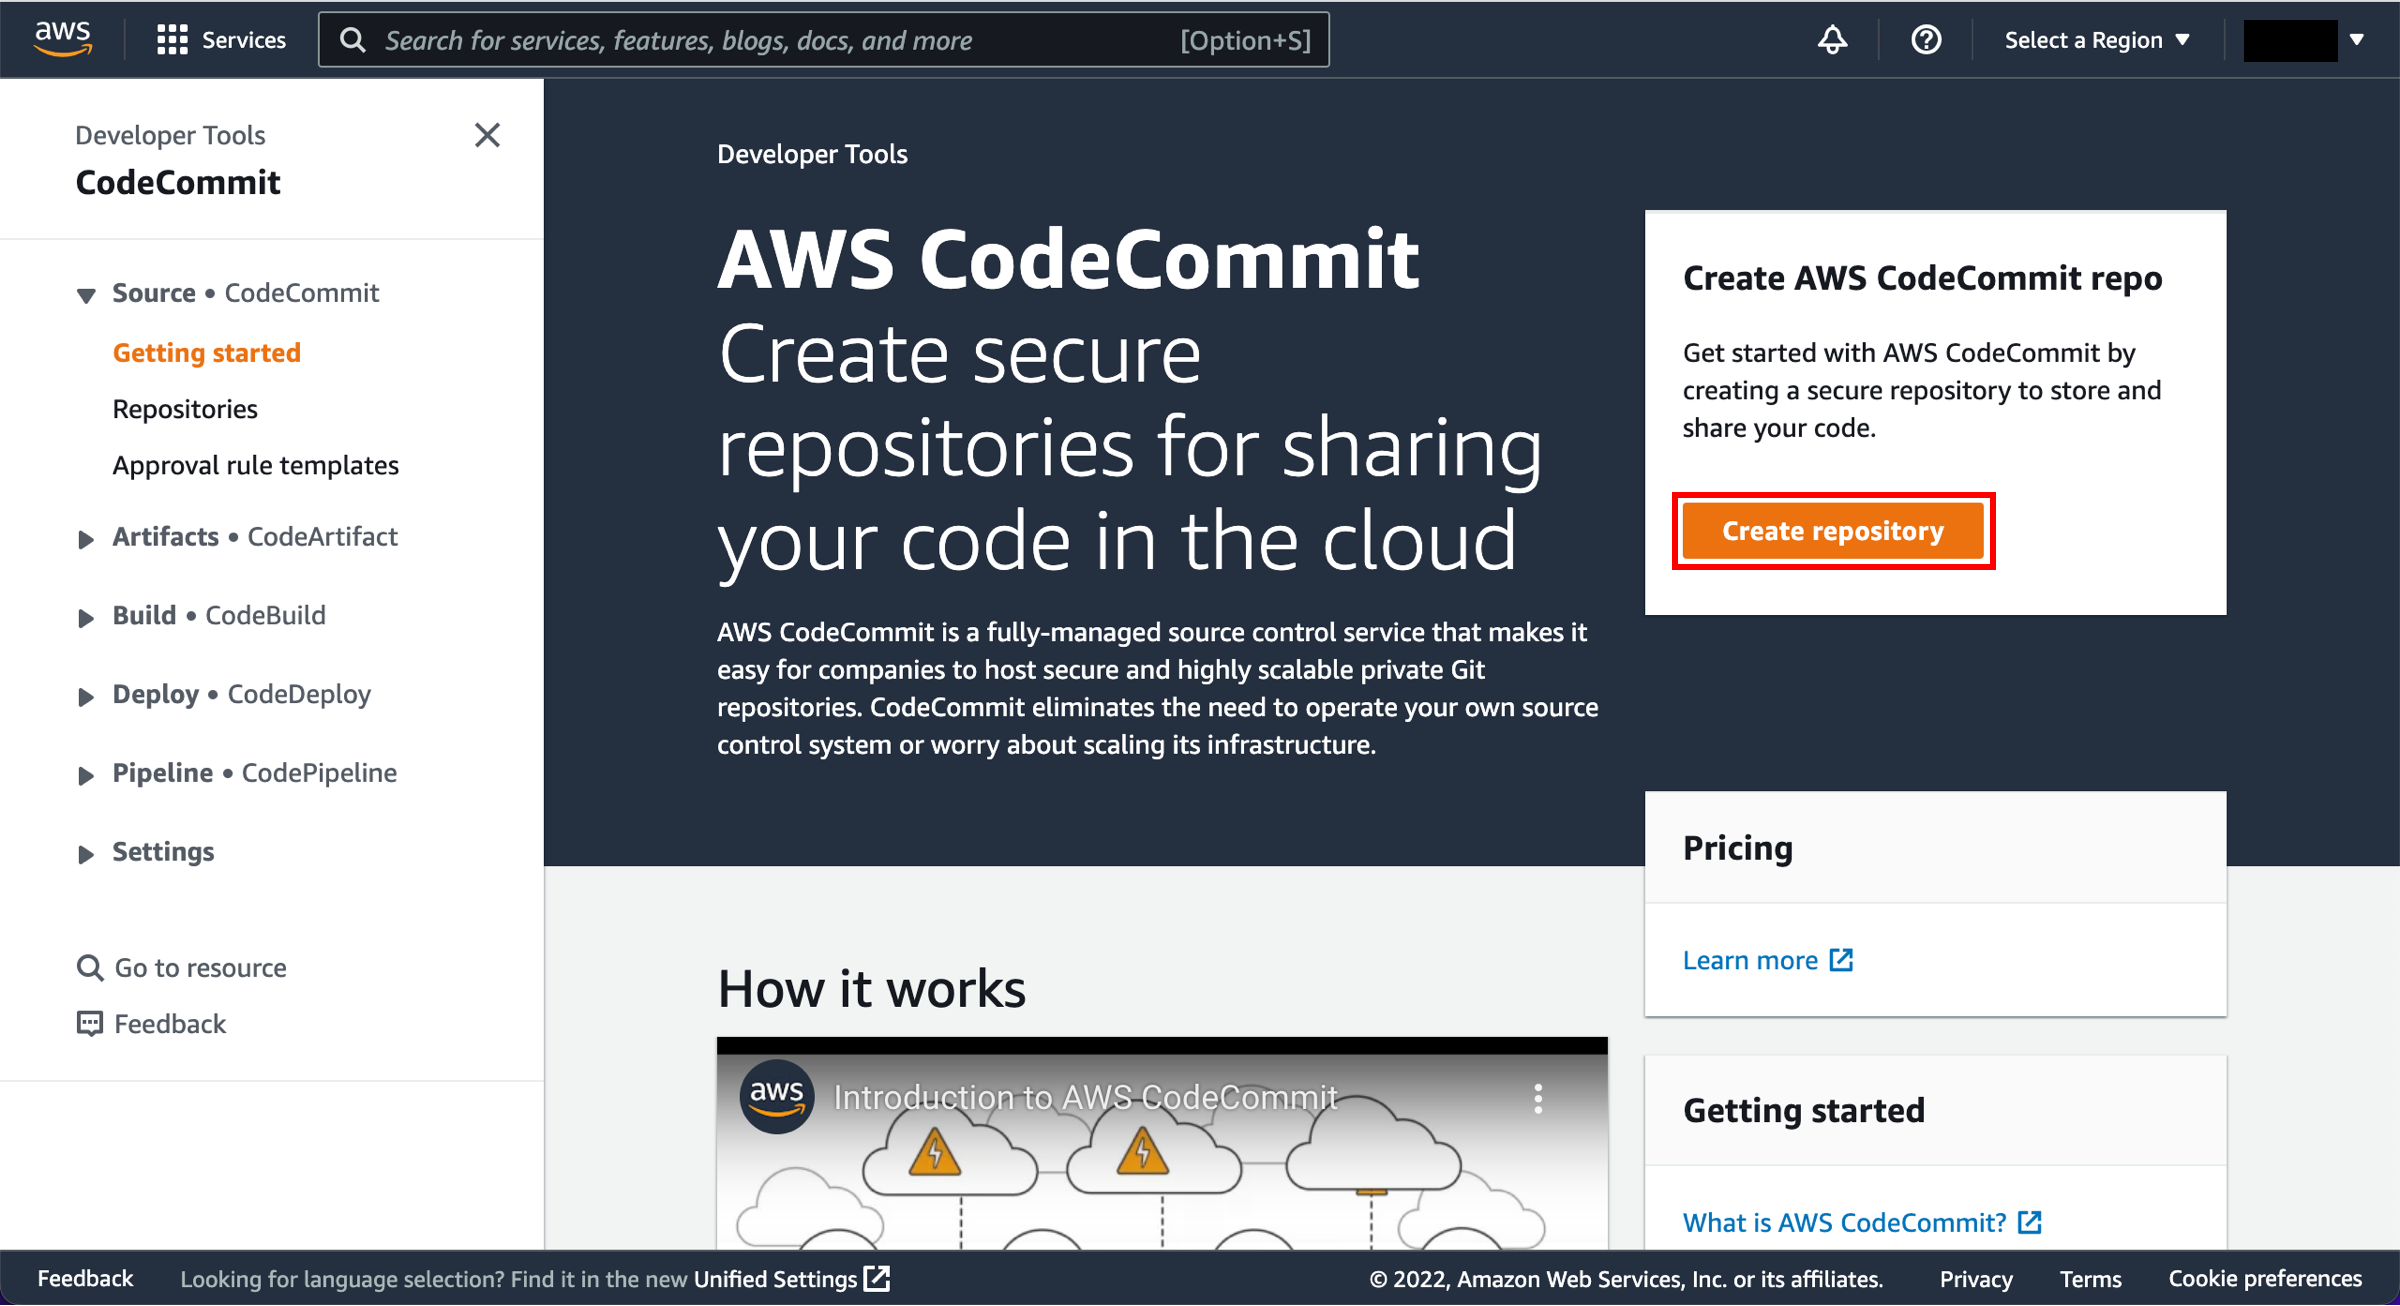Screen dimensions: 2400x1306
Task: Click Feedback in the bottom footer bar
Action: pyautogui.click(x=85, y=1279)
